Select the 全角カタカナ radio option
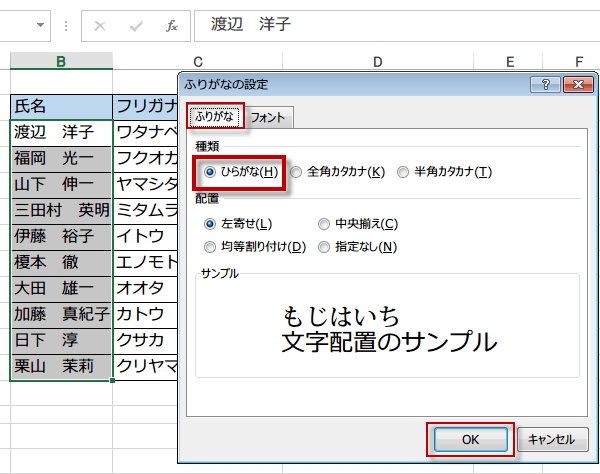 point(296,172)
